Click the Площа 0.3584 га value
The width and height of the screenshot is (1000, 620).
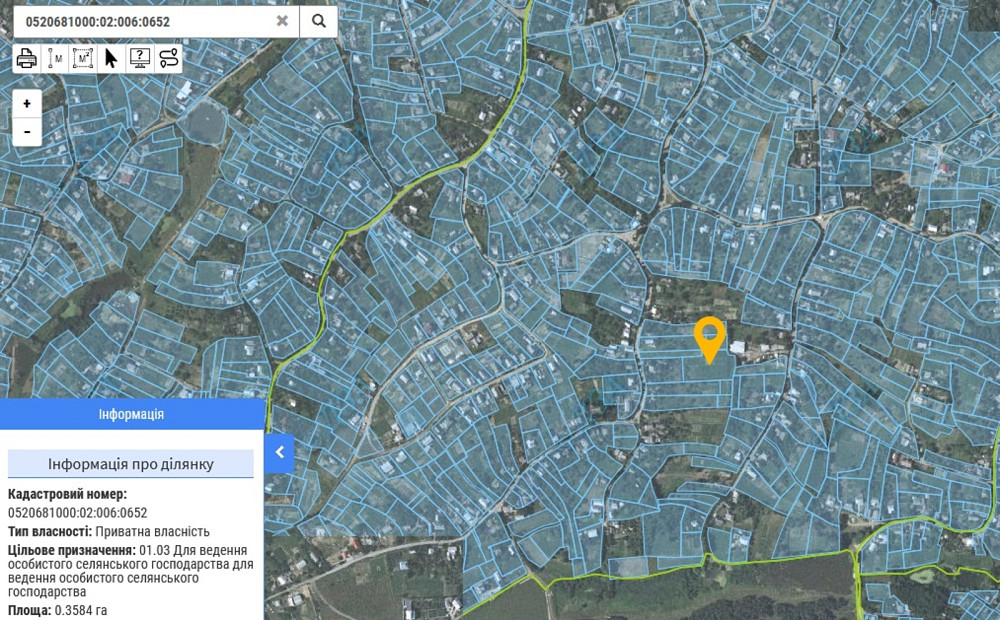(x=81, y=610)
